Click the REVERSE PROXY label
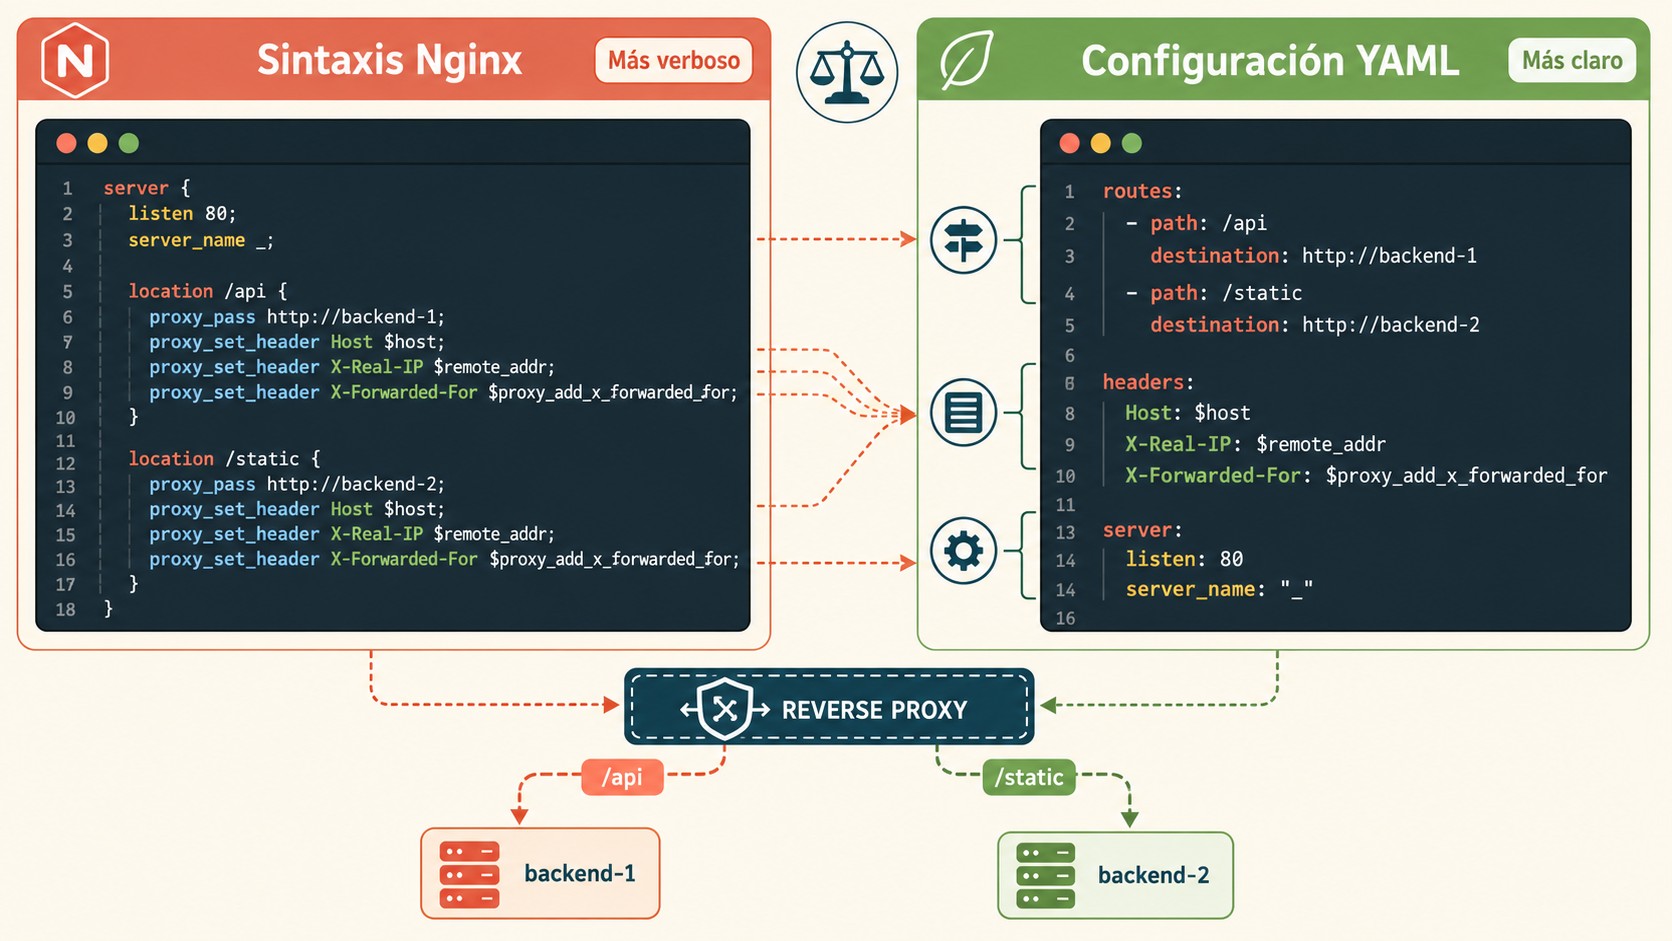Image resolution: width=1672 pixels, height=941 pixels. point(875,710)
